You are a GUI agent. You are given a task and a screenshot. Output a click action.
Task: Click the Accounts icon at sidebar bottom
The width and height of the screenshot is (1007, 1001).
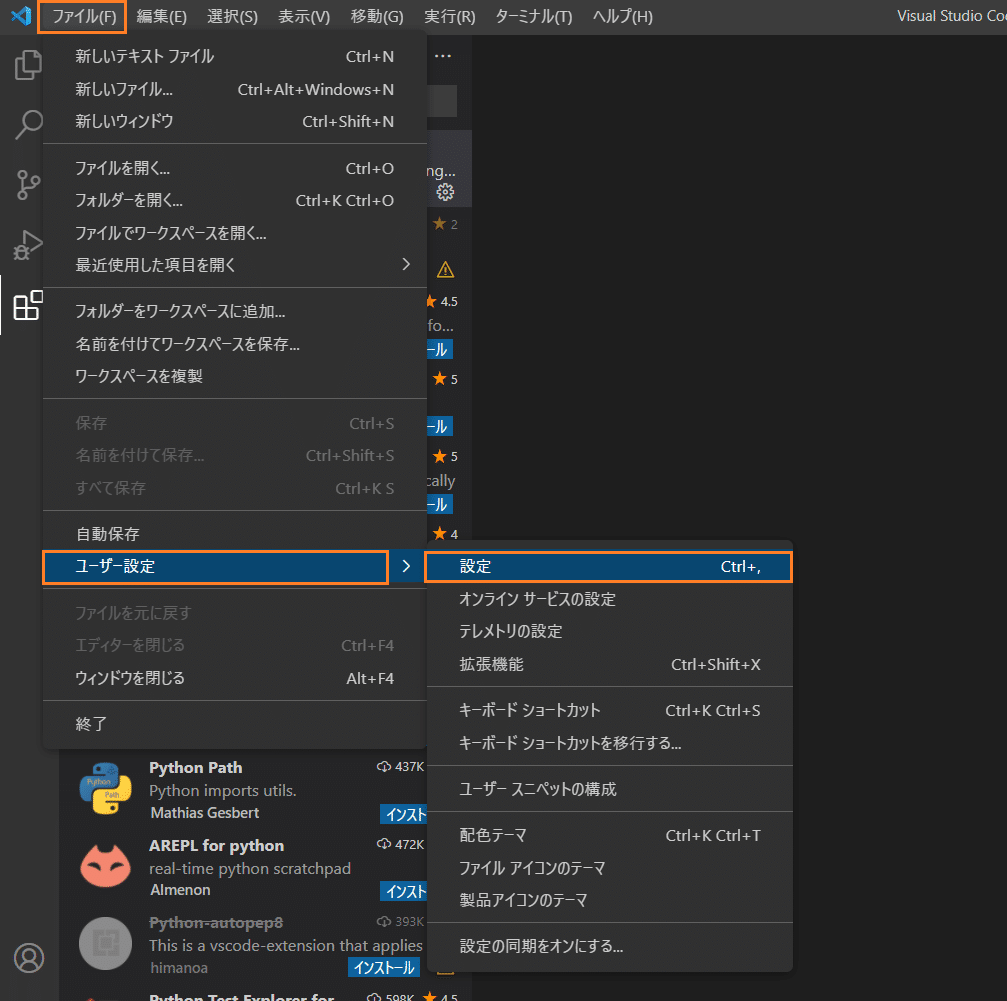pyautogui.click(x=29, y=957)
